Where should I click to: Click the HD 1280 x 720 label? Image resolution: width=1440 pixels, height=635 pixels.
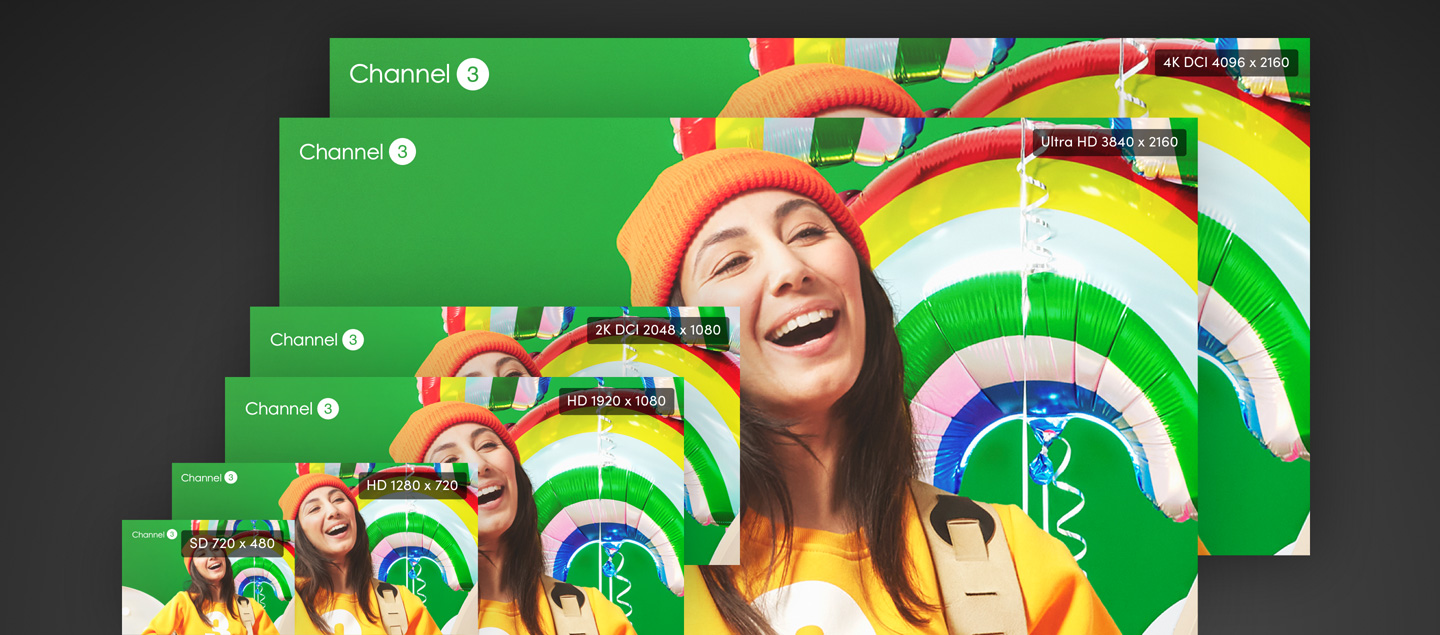point(412,486)
